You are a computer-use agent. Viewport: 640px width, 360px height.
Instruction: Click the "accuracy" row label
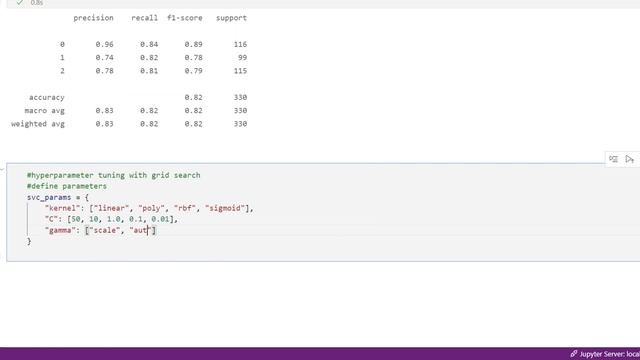(47, 98)
